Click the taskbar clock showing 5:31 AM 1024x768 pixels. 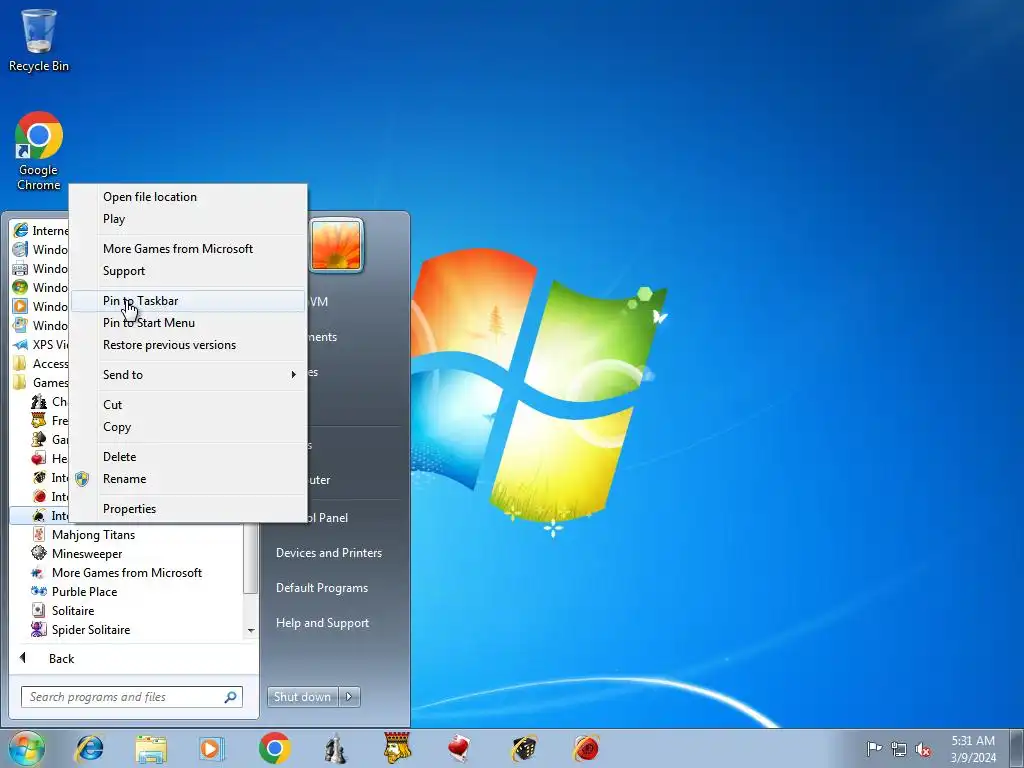coord(973,749)
